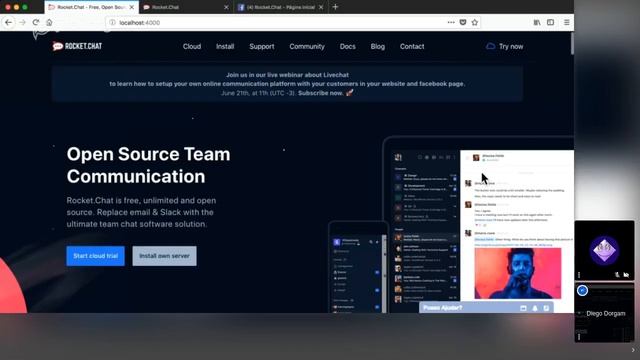Open the Support navigation item
640x360 pixels.
click(262, 47)
